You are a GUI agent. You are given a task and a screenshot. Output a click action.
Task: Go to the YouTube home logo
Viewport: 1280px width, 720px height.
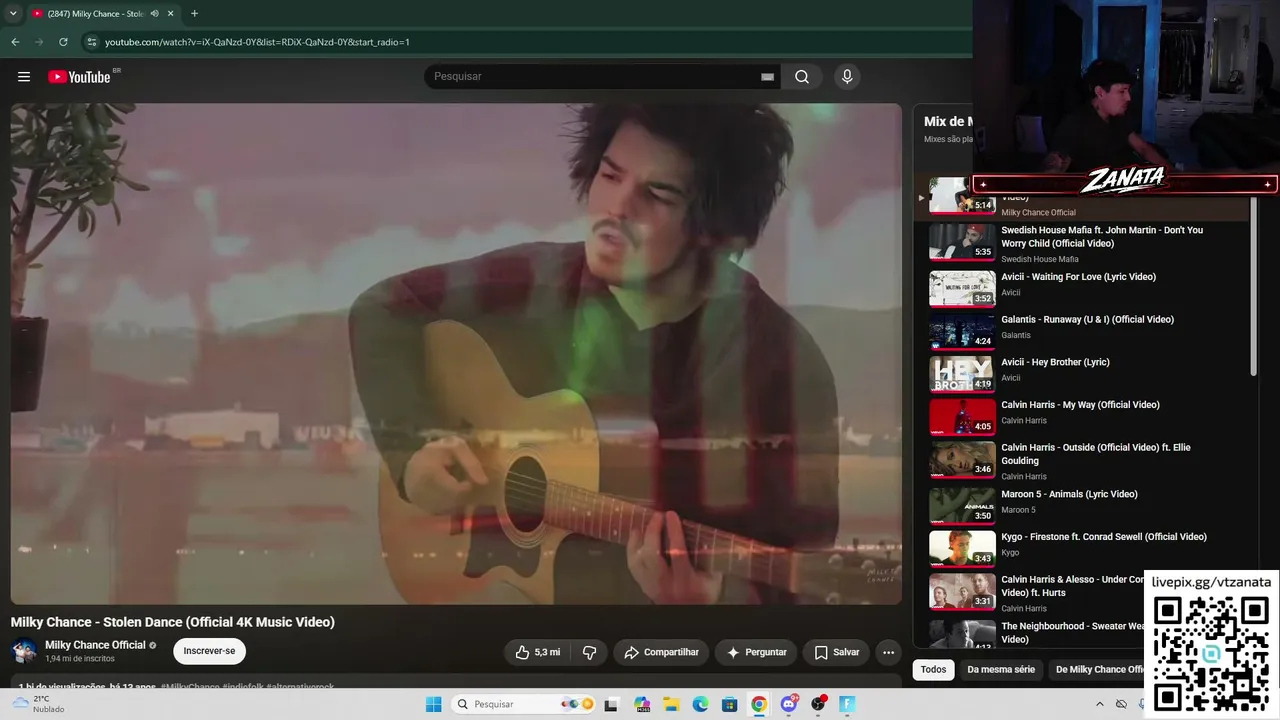(x=79, y=77)
